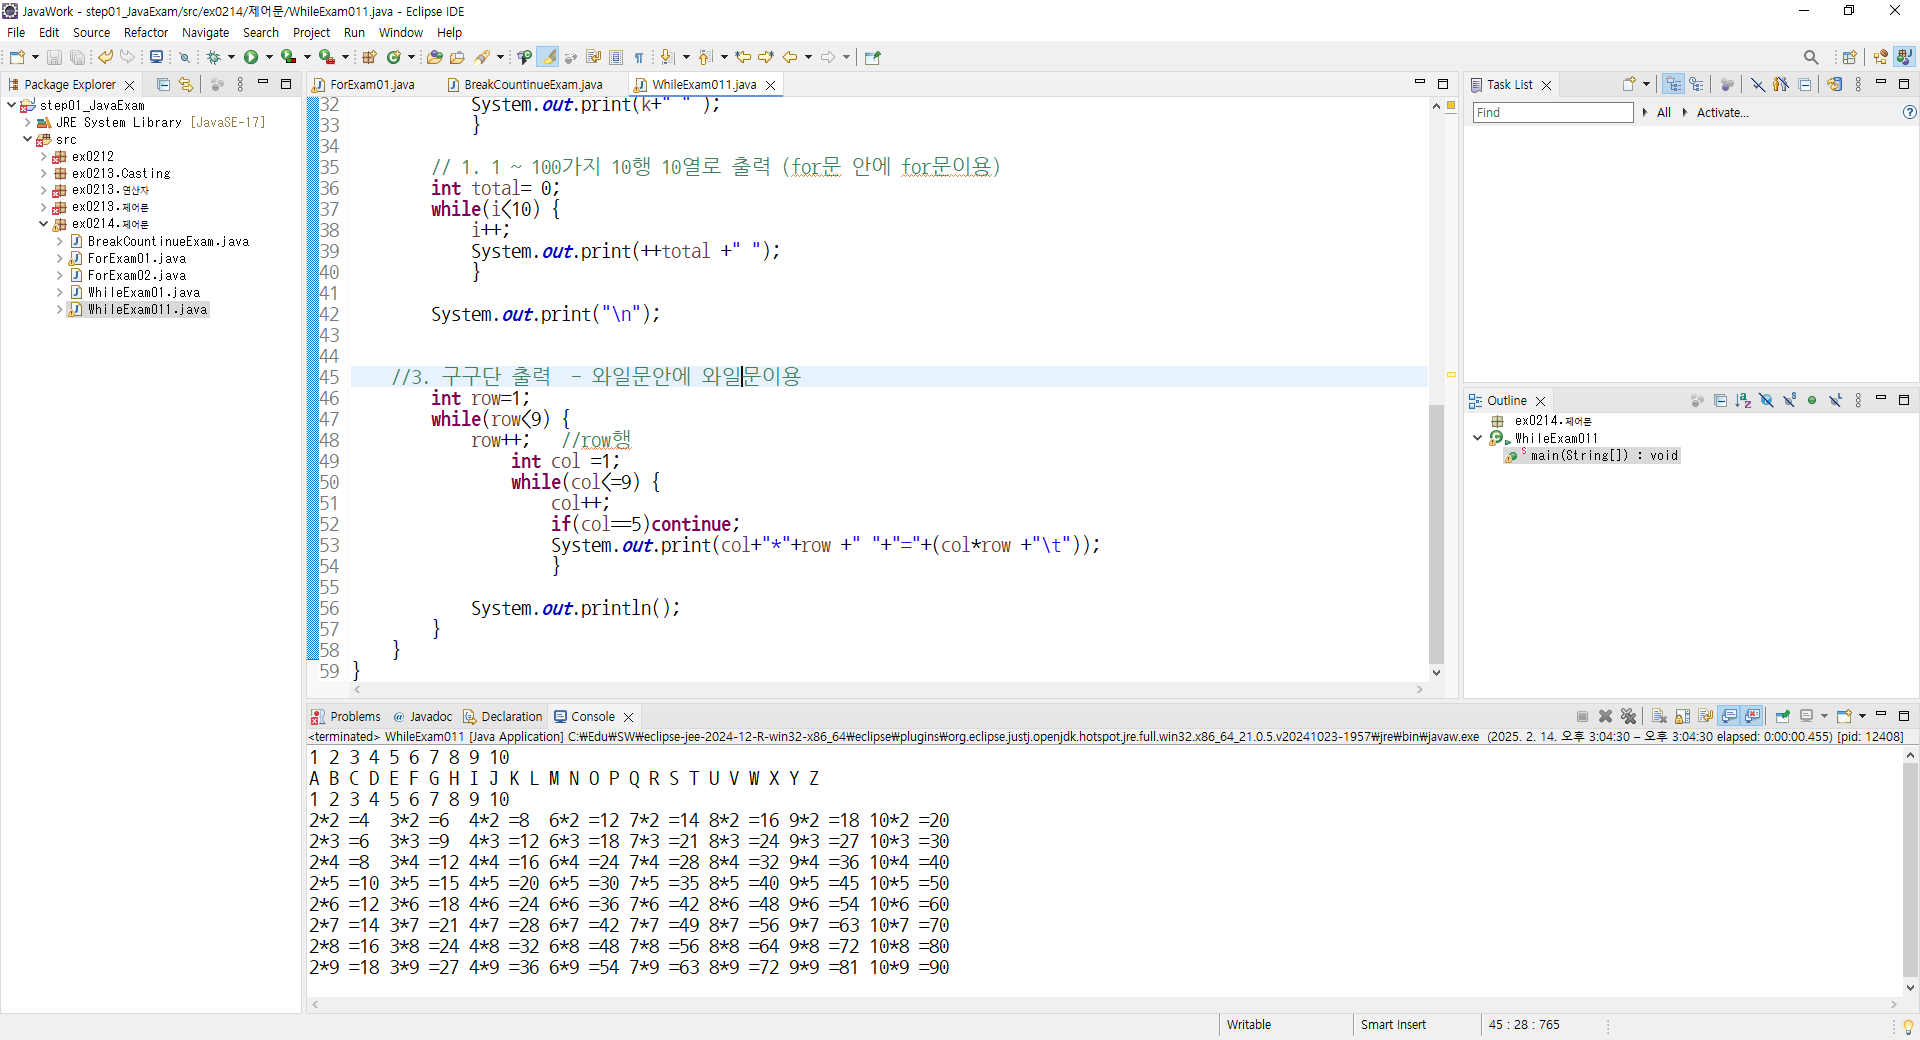
Task: Click the Open Perspective icon
Action: click(x=1850, y=57)
